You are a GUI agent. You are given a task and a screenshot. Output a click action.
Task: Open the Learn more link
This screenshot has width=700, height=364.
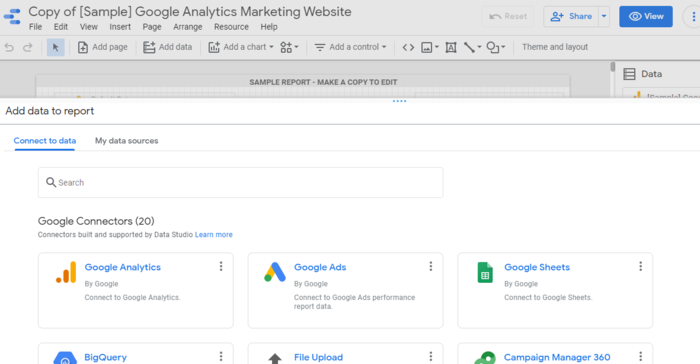tap(213, 234)
